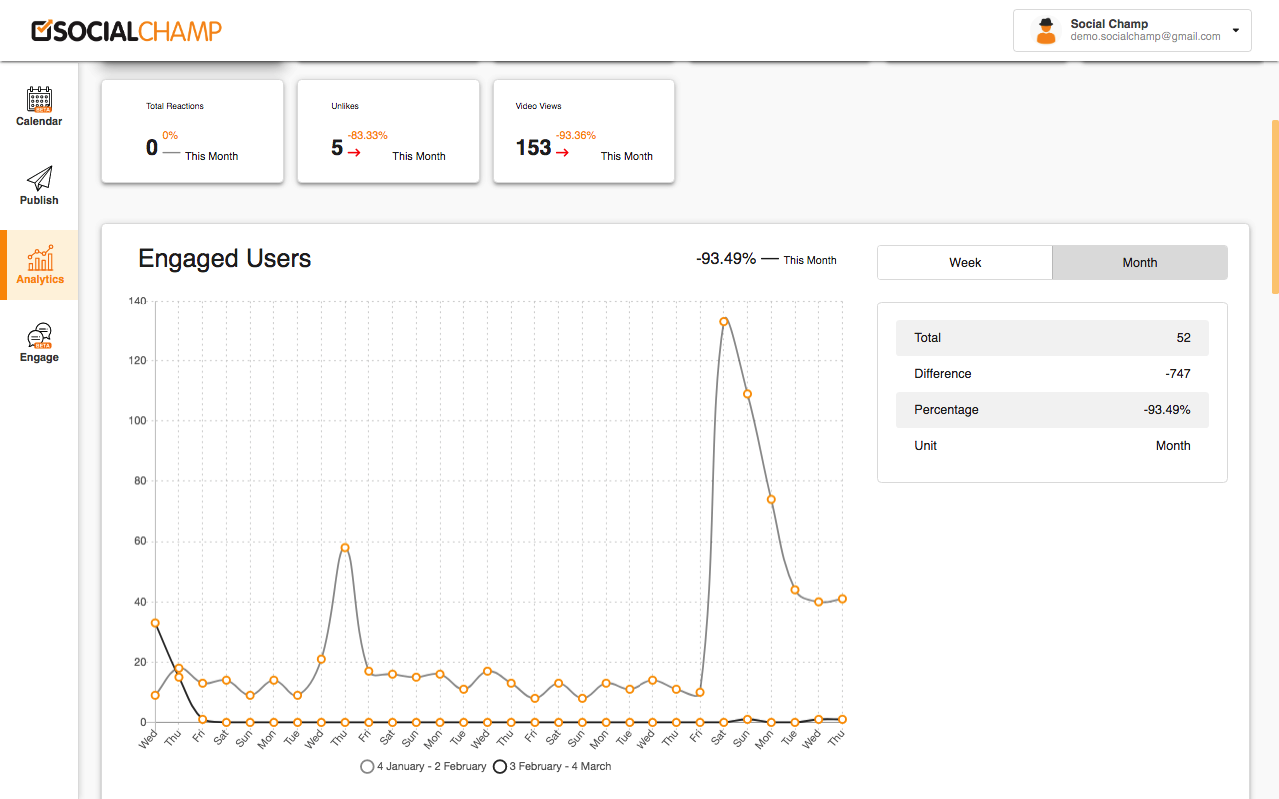Click the Percentage row showing -93.49%
1279x799 pixels.
[1052, 410]
